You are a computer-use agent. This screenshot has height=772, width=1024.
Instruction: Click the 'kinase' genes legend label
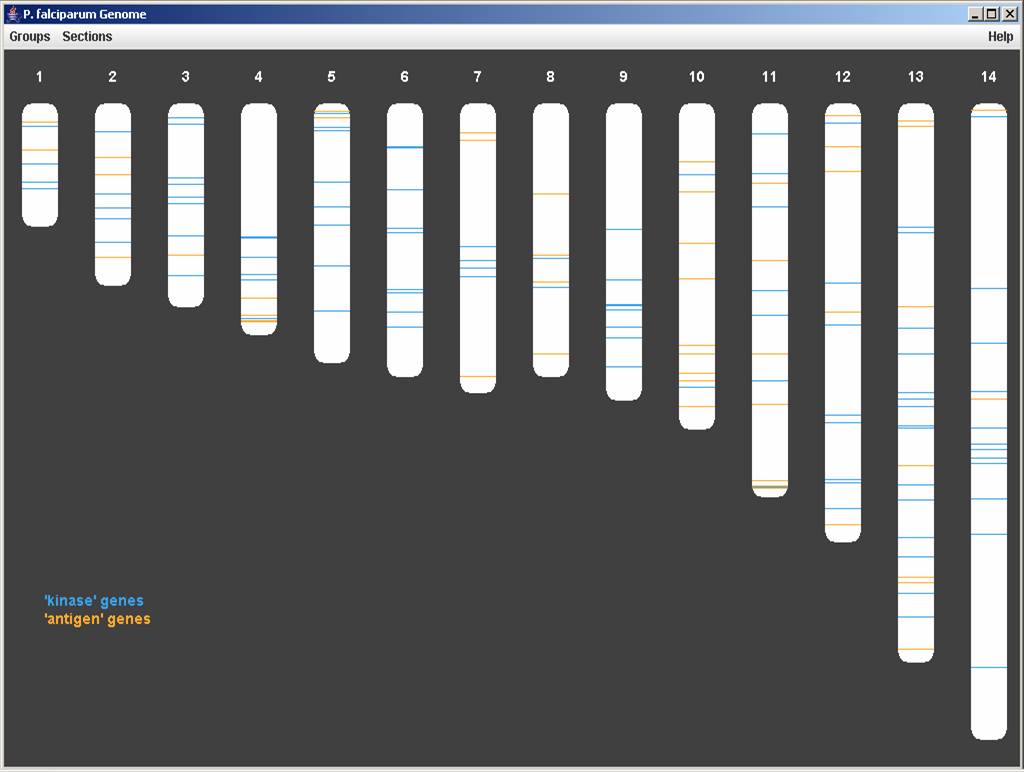pyautogui.click(x=94, y=601)
